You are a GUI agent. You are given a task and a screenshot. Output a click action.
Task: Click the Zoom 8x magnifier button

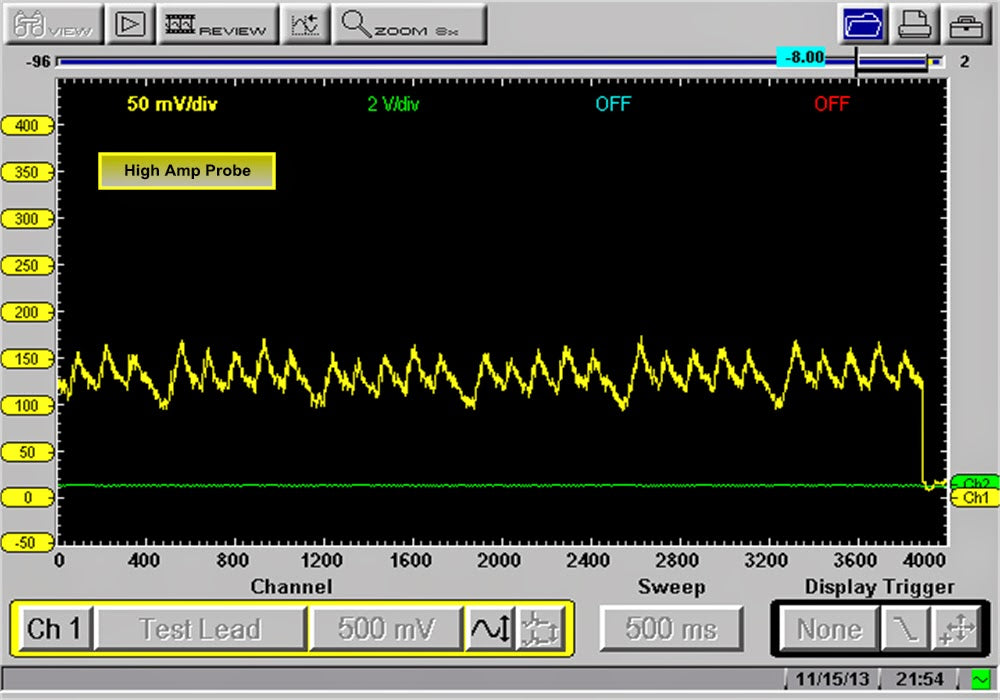(x=409, y=25)
